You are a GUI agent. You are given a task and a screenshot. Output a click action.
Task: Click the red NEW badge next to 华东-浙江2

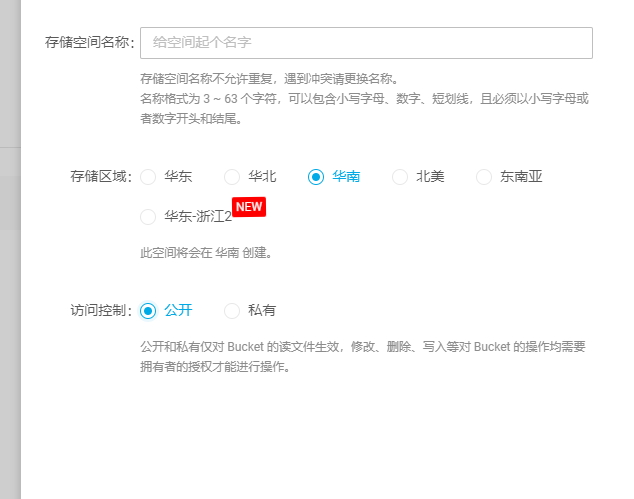pyautogui.click(x=249, y=207)
